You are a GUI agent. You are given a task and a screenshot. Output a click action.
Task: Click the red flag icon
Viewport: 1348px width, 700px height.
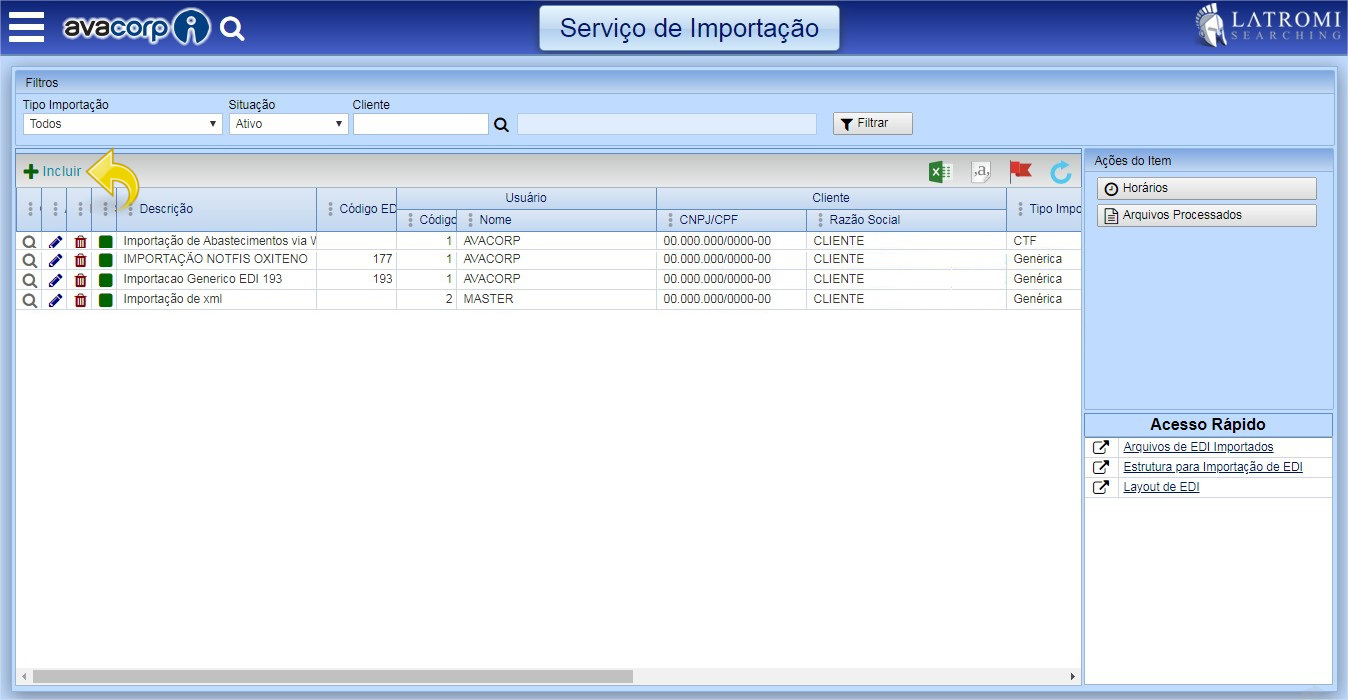(x=1020, y=172)
